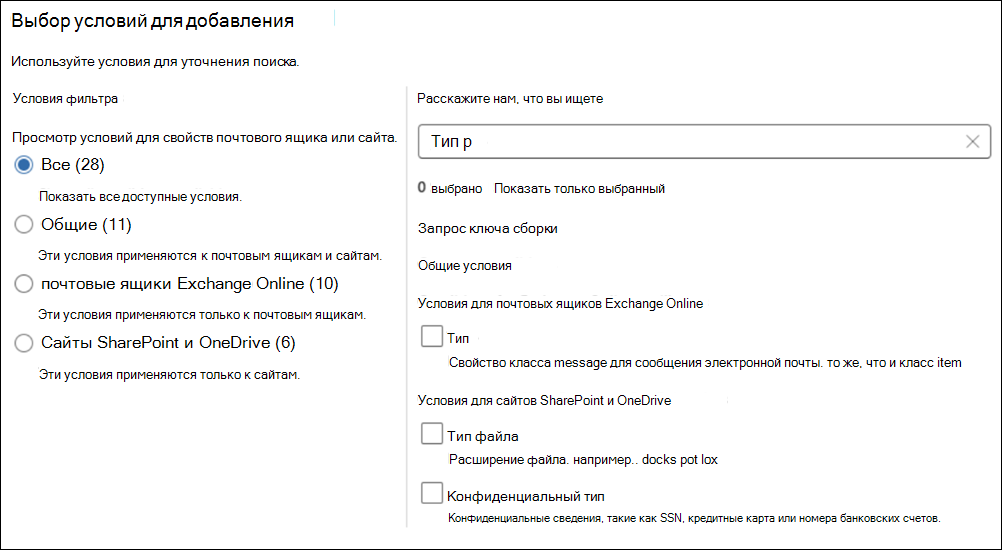This screenshot has width=1002, height=550.
Task: Click description 'Конфиденциальные сведения, такие как SSN'
Action: click(566, 518)
